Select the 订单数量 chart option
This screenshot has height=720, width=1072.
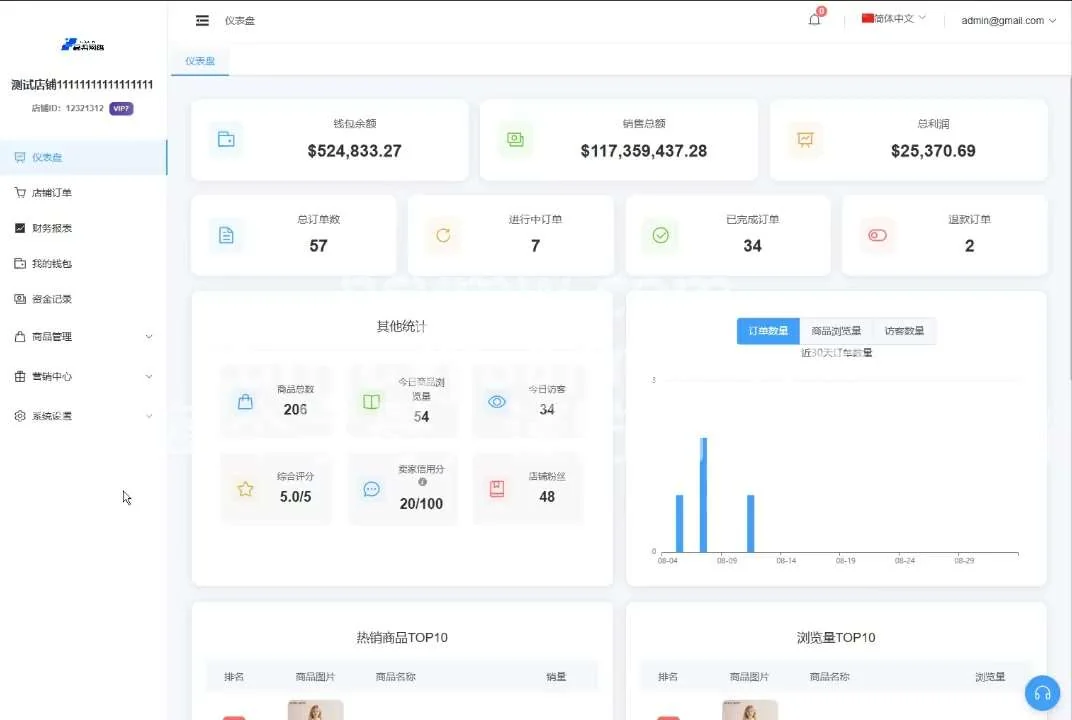[768, 331]
